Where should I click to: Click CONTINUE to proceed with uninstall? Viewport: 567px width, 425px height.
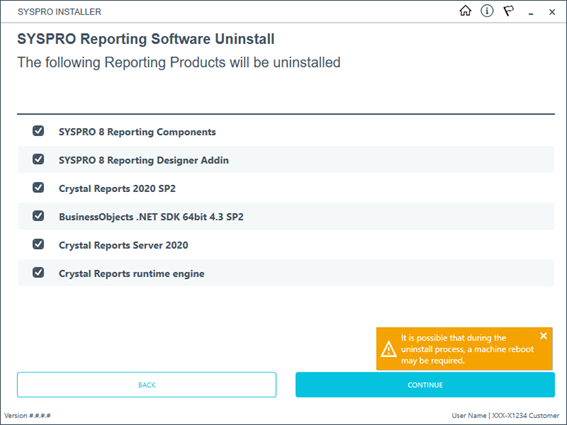pos(425,385)
